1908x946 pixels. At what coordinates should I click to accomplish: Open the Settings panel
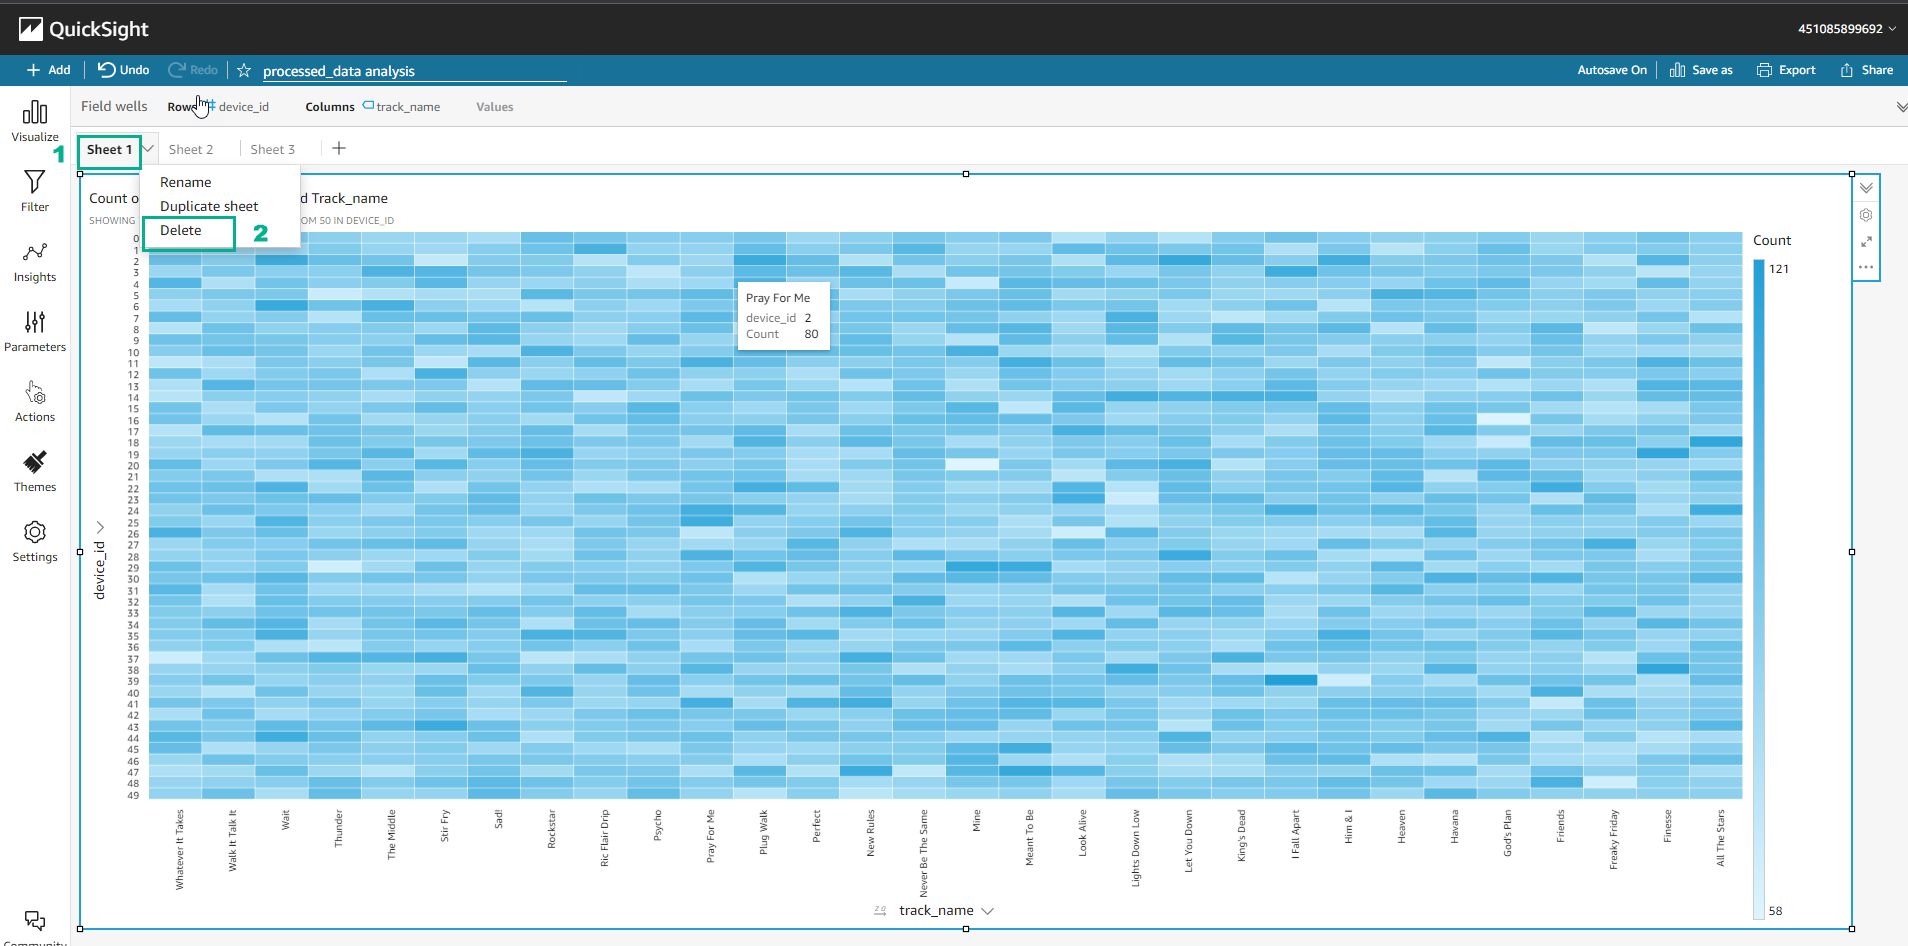point(35,541)
